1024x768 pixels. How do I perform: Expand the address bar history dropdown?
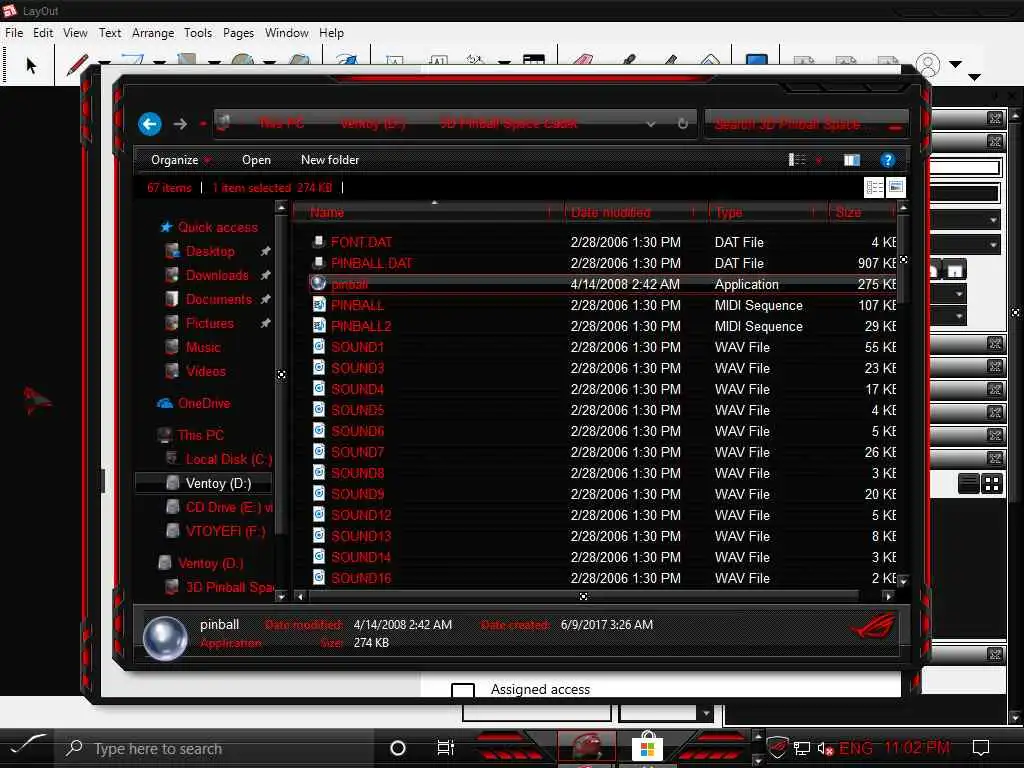point(650,123)
